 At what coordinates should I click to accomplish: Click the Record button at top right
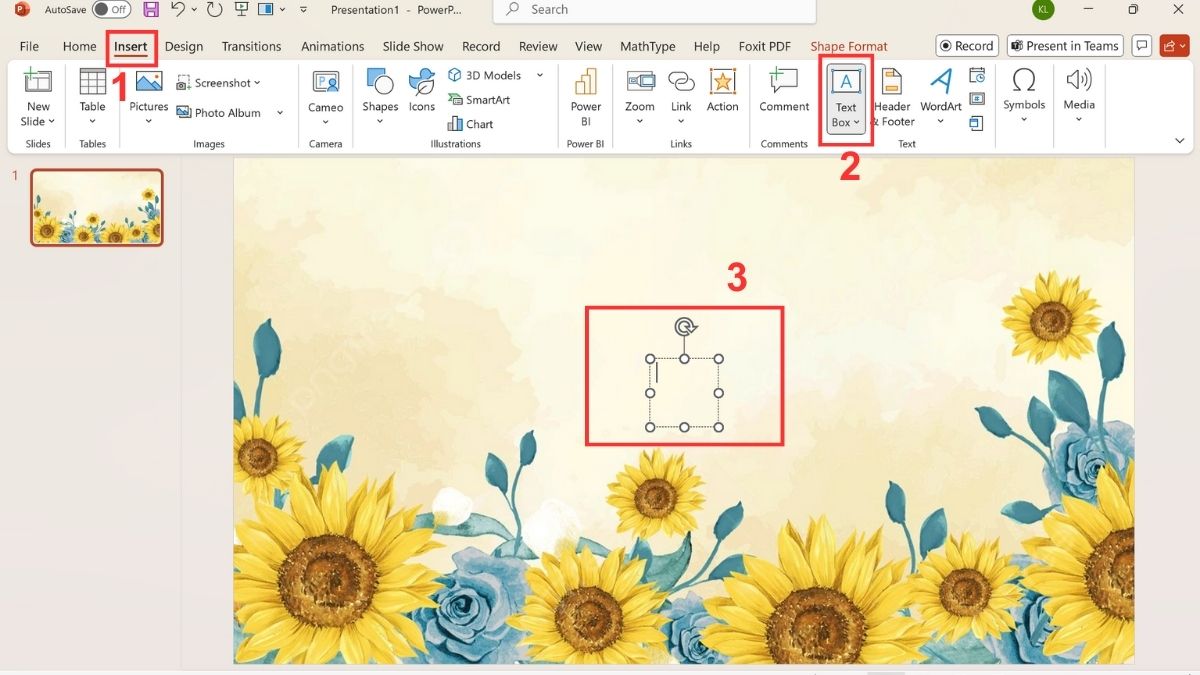tap(967, 46)
